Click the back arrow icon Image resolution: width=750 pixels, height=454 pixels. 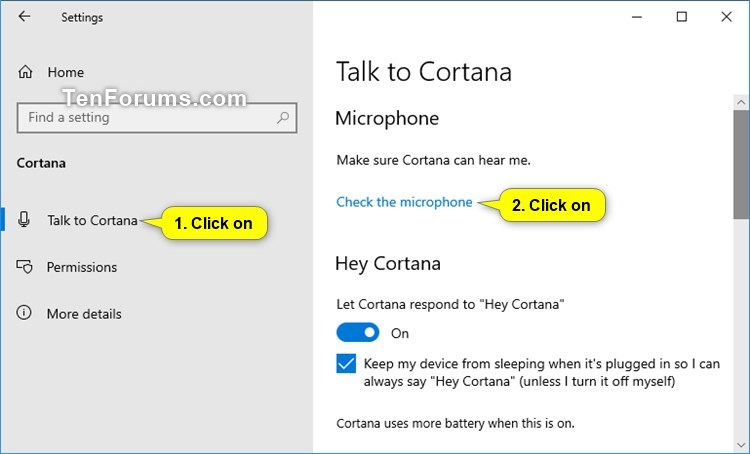click(x=24, y=17)
